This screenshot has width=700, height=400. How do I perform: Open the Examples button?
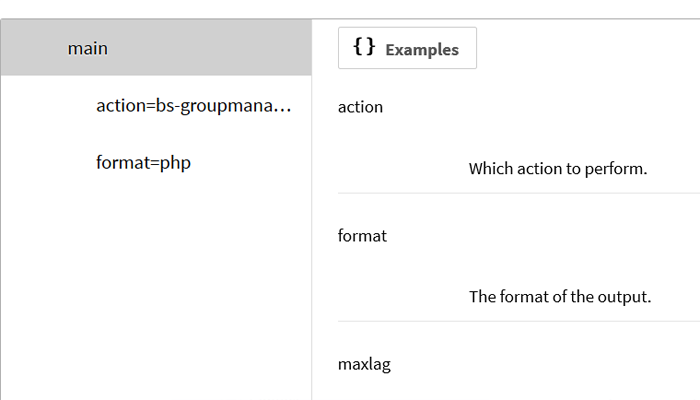[407, 48]
